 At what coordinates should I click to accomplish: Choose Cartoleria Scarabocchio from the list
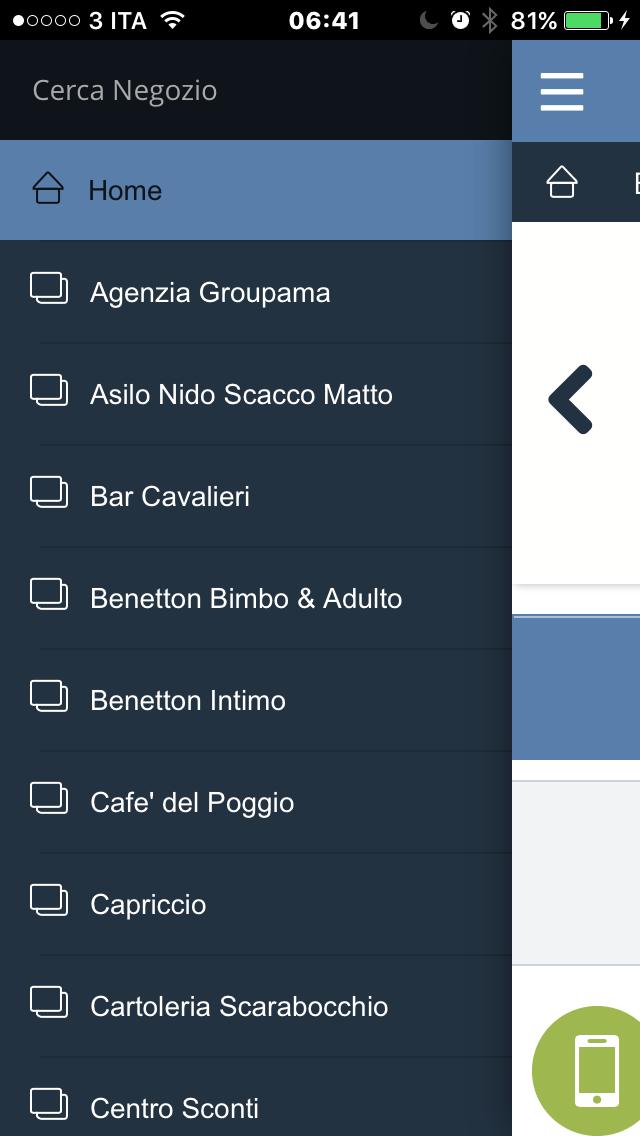(x=256, y=1006)
